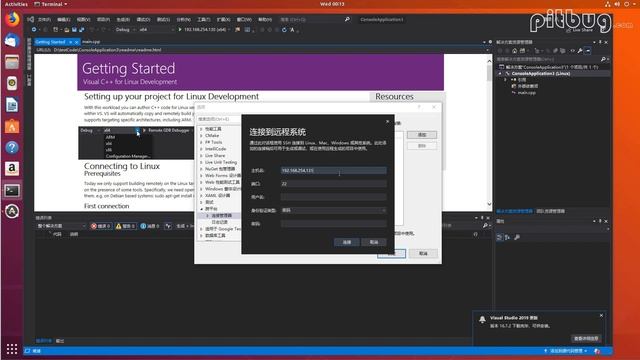Click the Home icon in Solution Explorer
This screenshot has height=360, width=640.
[x=514, y=51]
